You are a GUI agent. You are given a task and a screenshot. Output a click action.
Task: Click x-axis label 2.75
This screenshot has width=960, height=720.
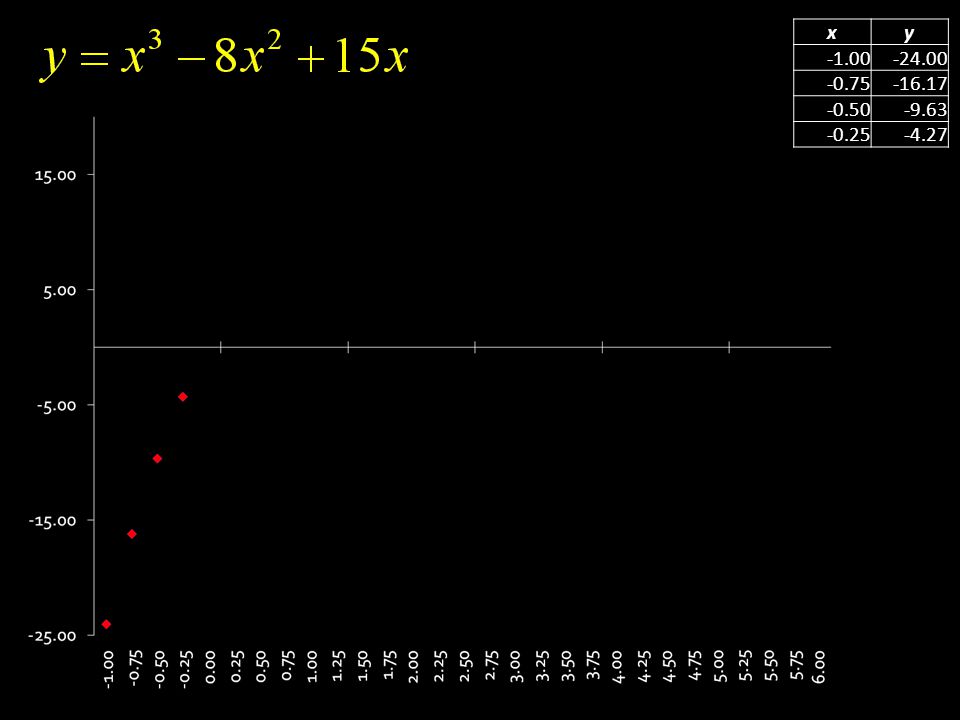pos(490,666)
